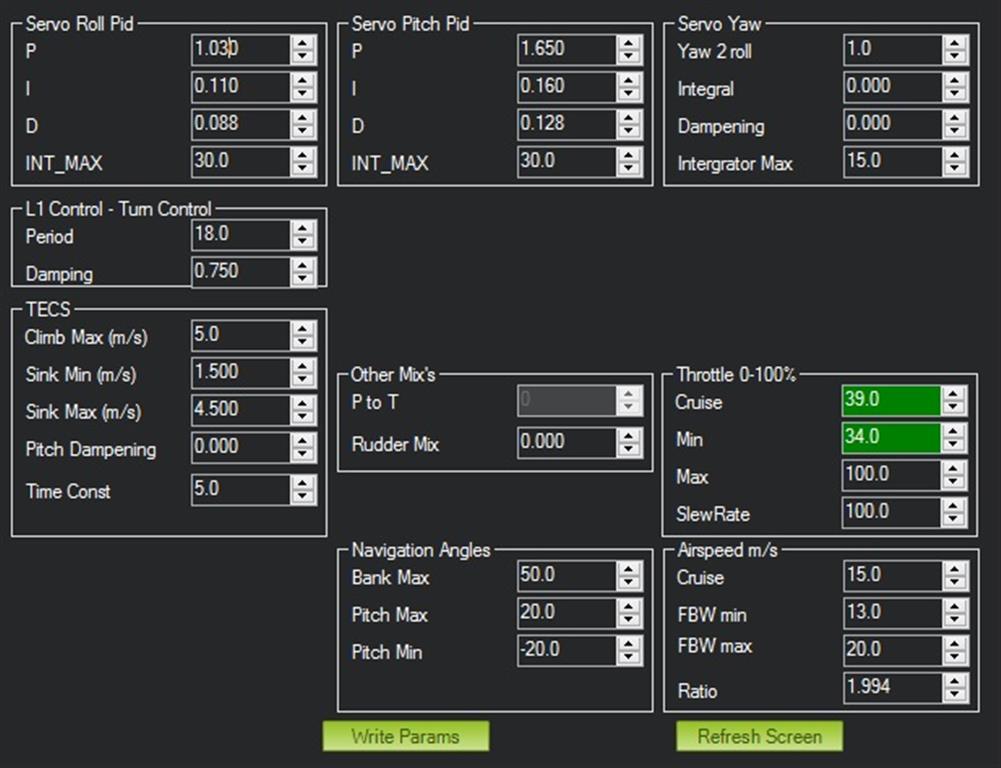Click Pitch Max navigation angle field
The height and width of the screenshot is (768, 1001).
point(567,614)
